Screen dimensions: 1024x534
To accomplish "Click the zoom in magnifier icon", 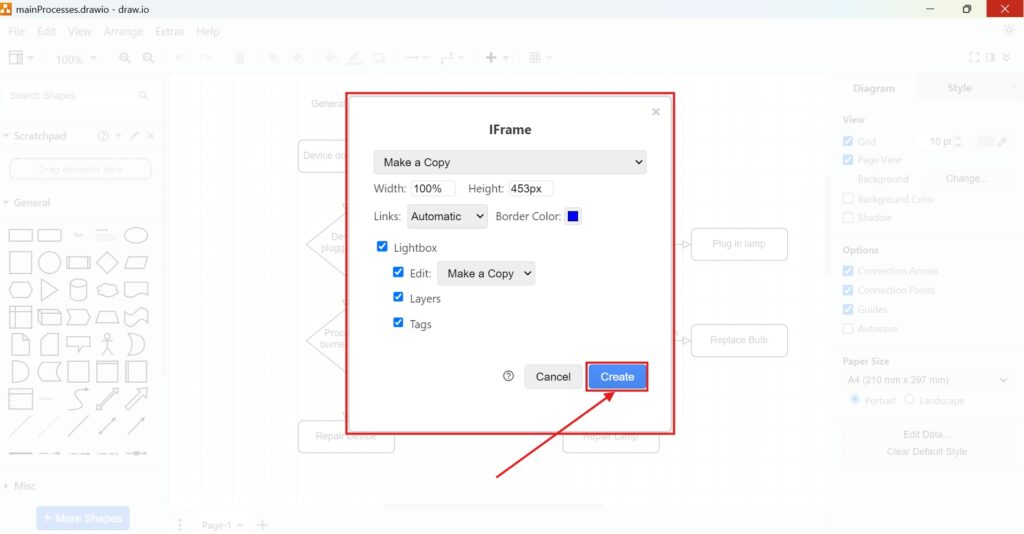I will coord(124,58).
